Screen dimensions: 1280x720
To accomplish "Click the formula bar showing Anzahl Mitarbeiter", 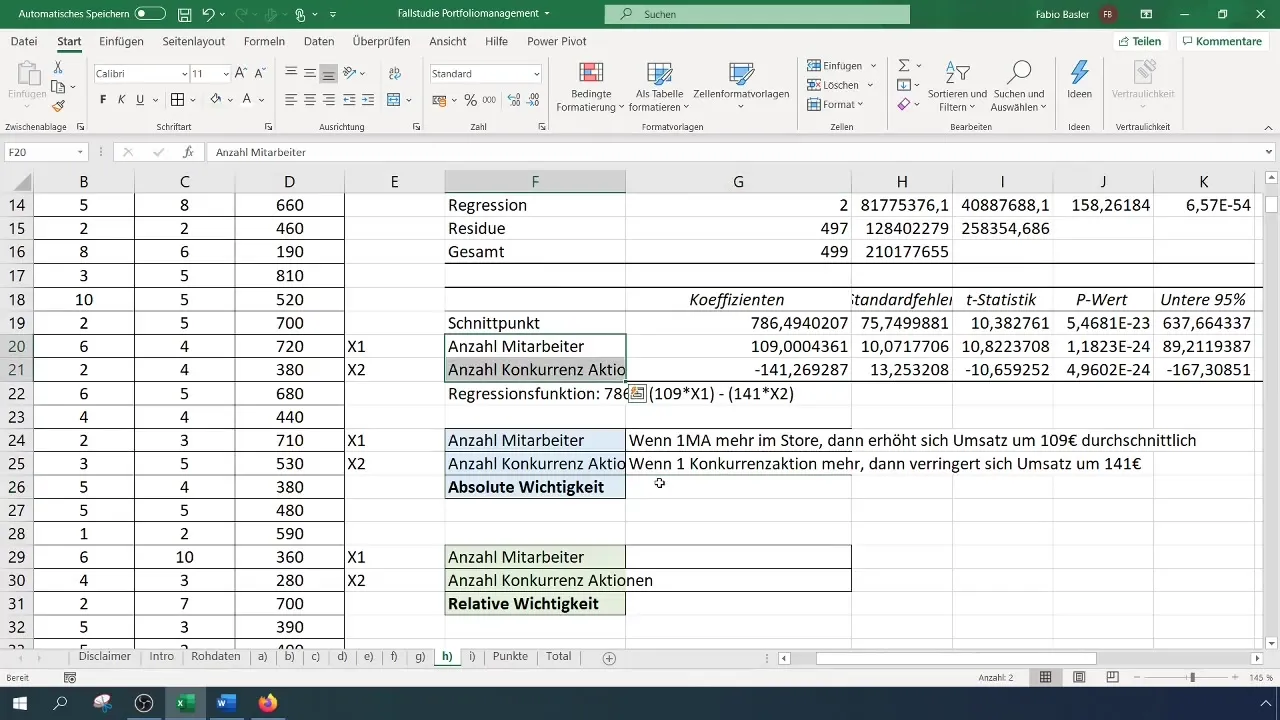I will click(x=735, y=152).
